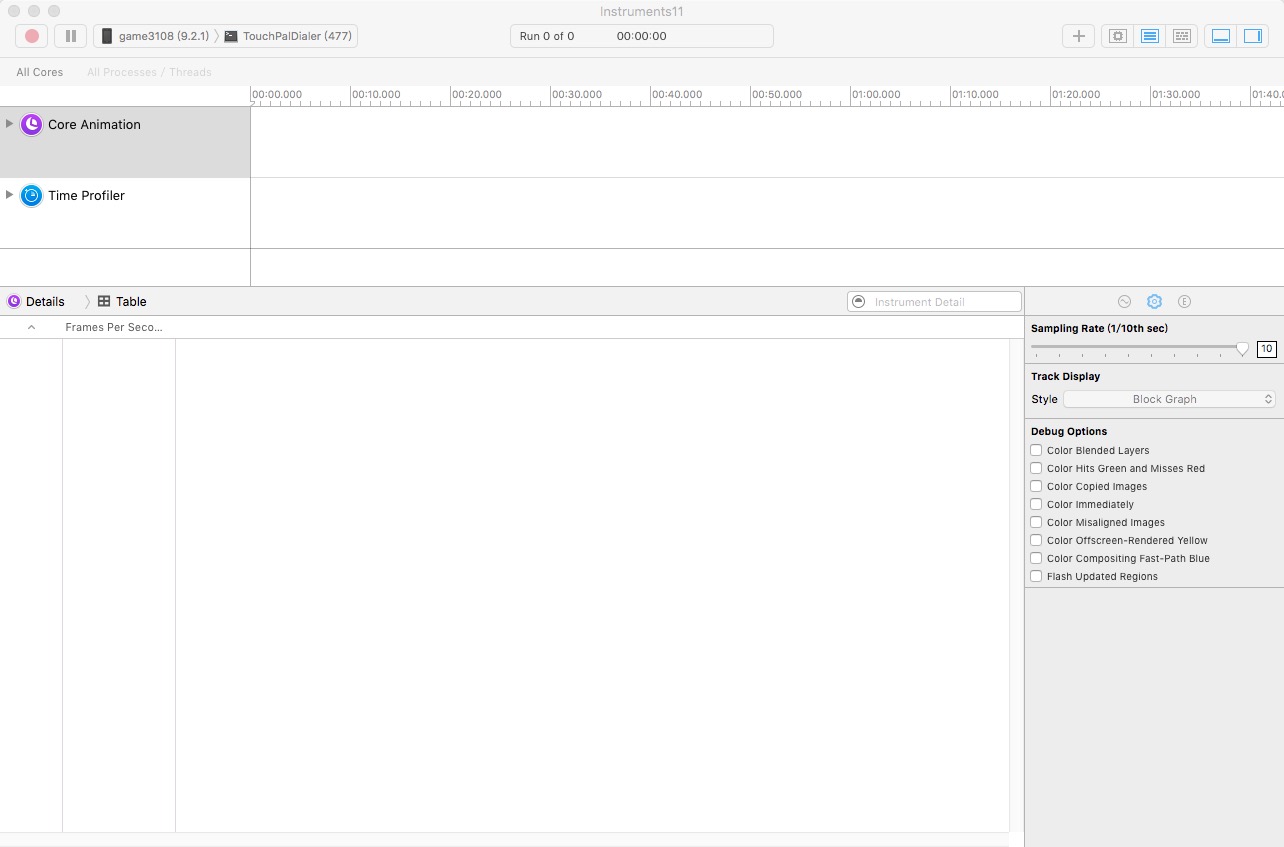This screenshot has height=847, width=1284.
Task: Open the TouchPalDialer (477) process selector
Action: tap(289, 36)
